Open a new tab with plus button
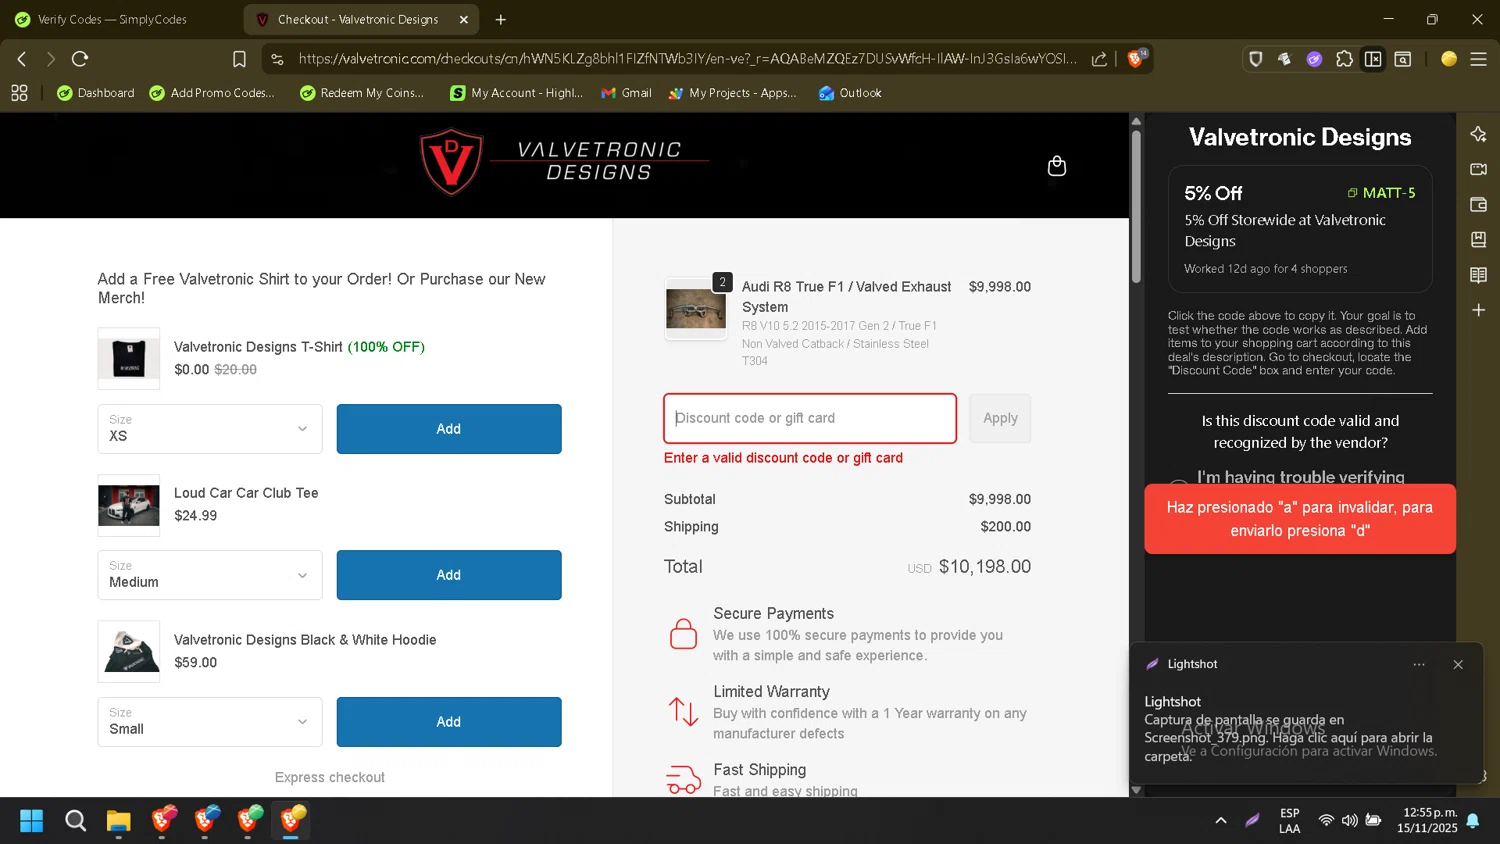This screenshot has width=1500, height=844. tap(501, 19)
